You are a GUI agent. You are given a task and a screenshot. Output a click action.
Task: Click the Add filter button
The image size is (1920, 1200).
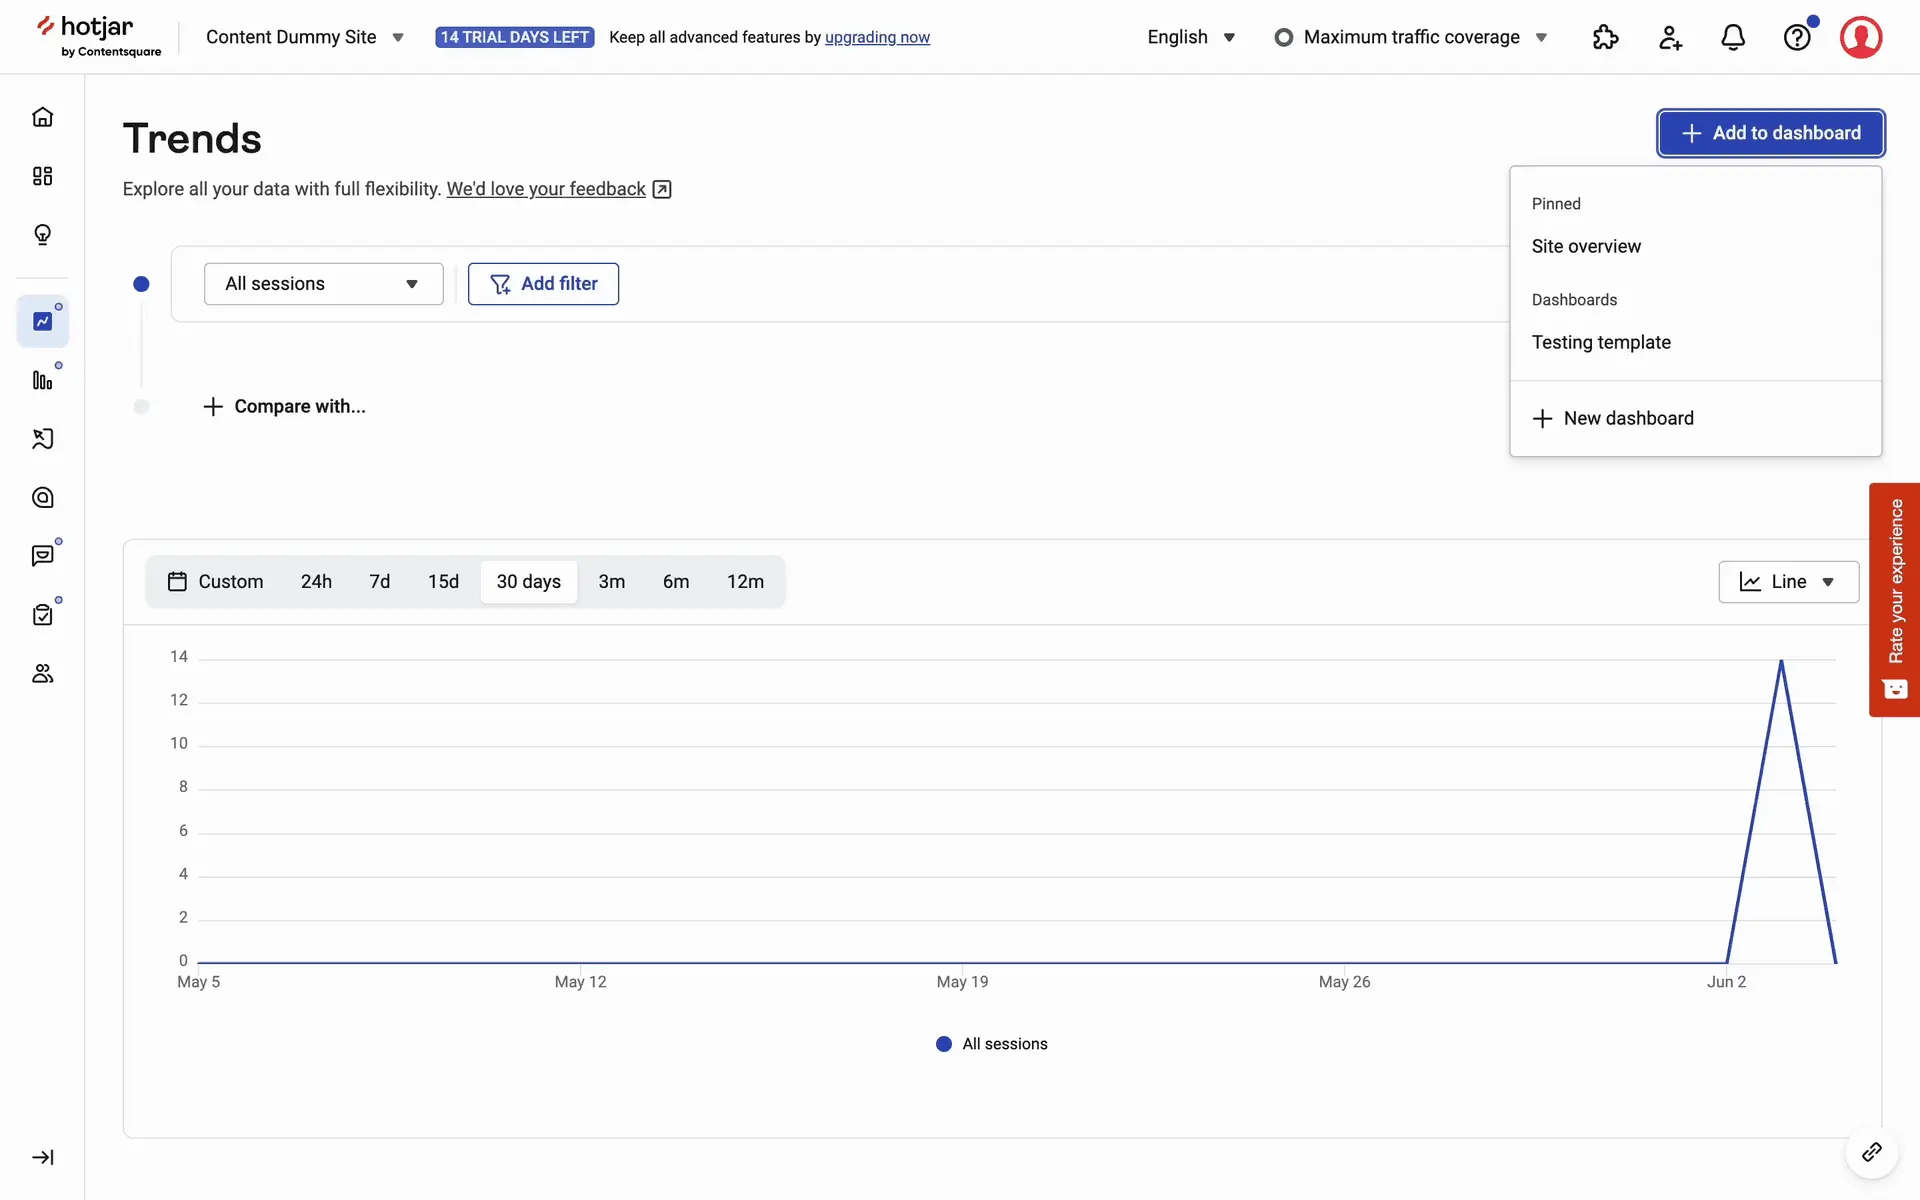543,284
